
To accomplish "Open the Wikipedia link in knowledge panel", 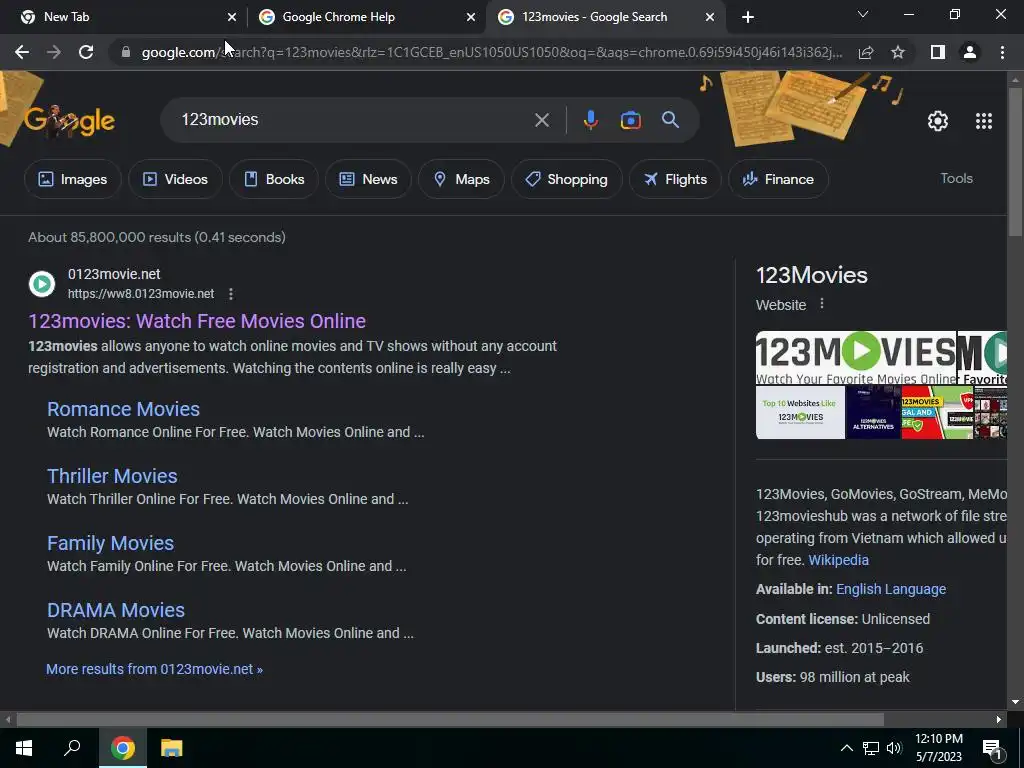I will (x=839, y=560).
